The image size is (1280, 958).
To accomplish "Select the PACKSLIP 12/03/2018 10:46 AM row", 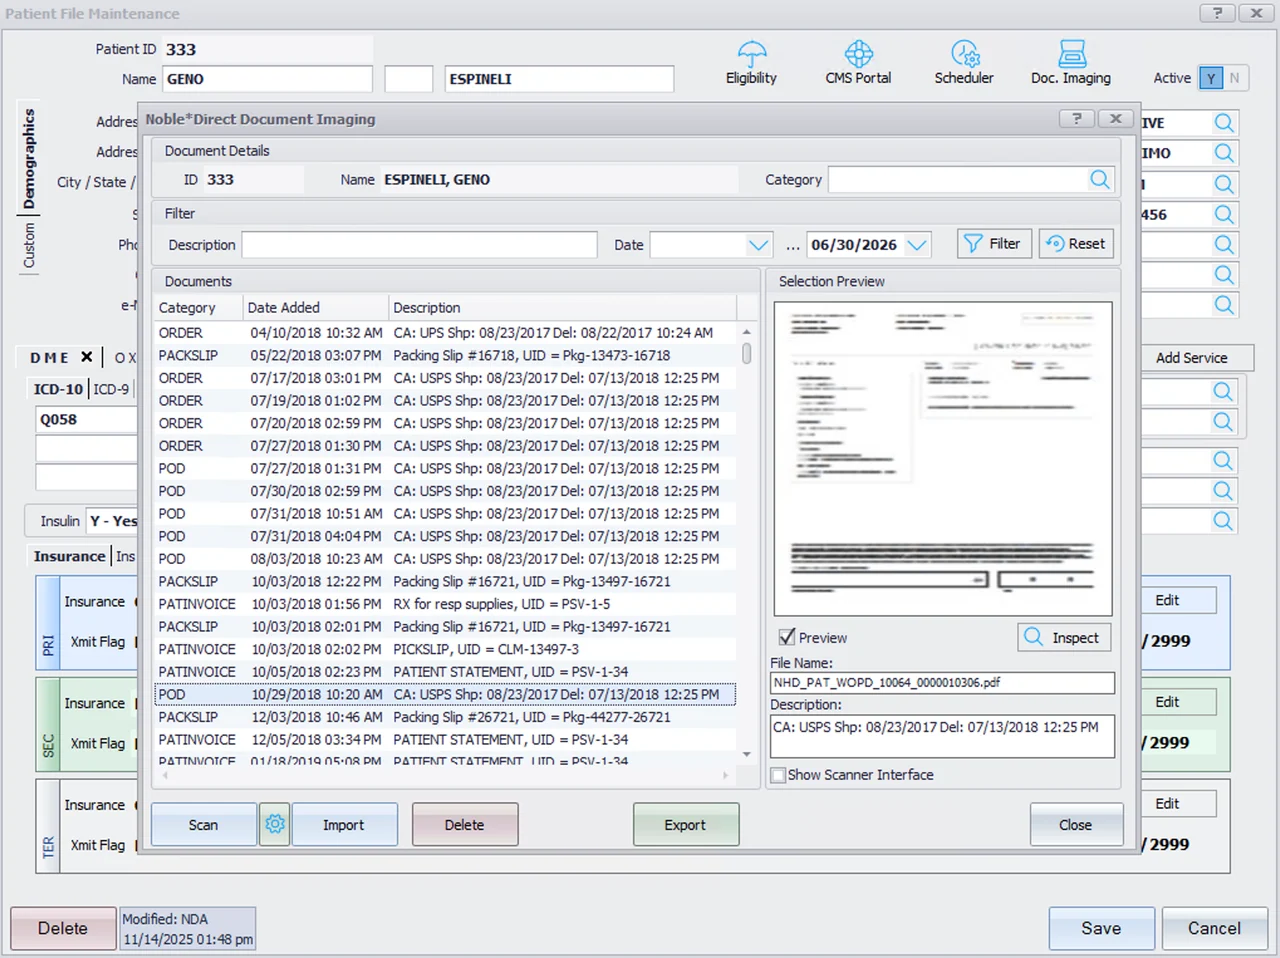I will click(445, 717).
